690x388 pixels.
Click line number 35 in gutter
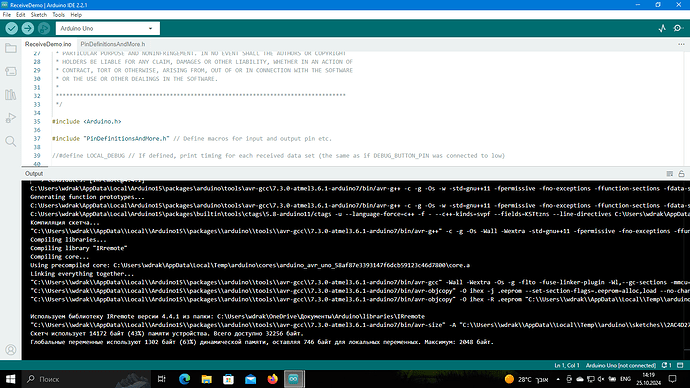(x=37, y=121)
